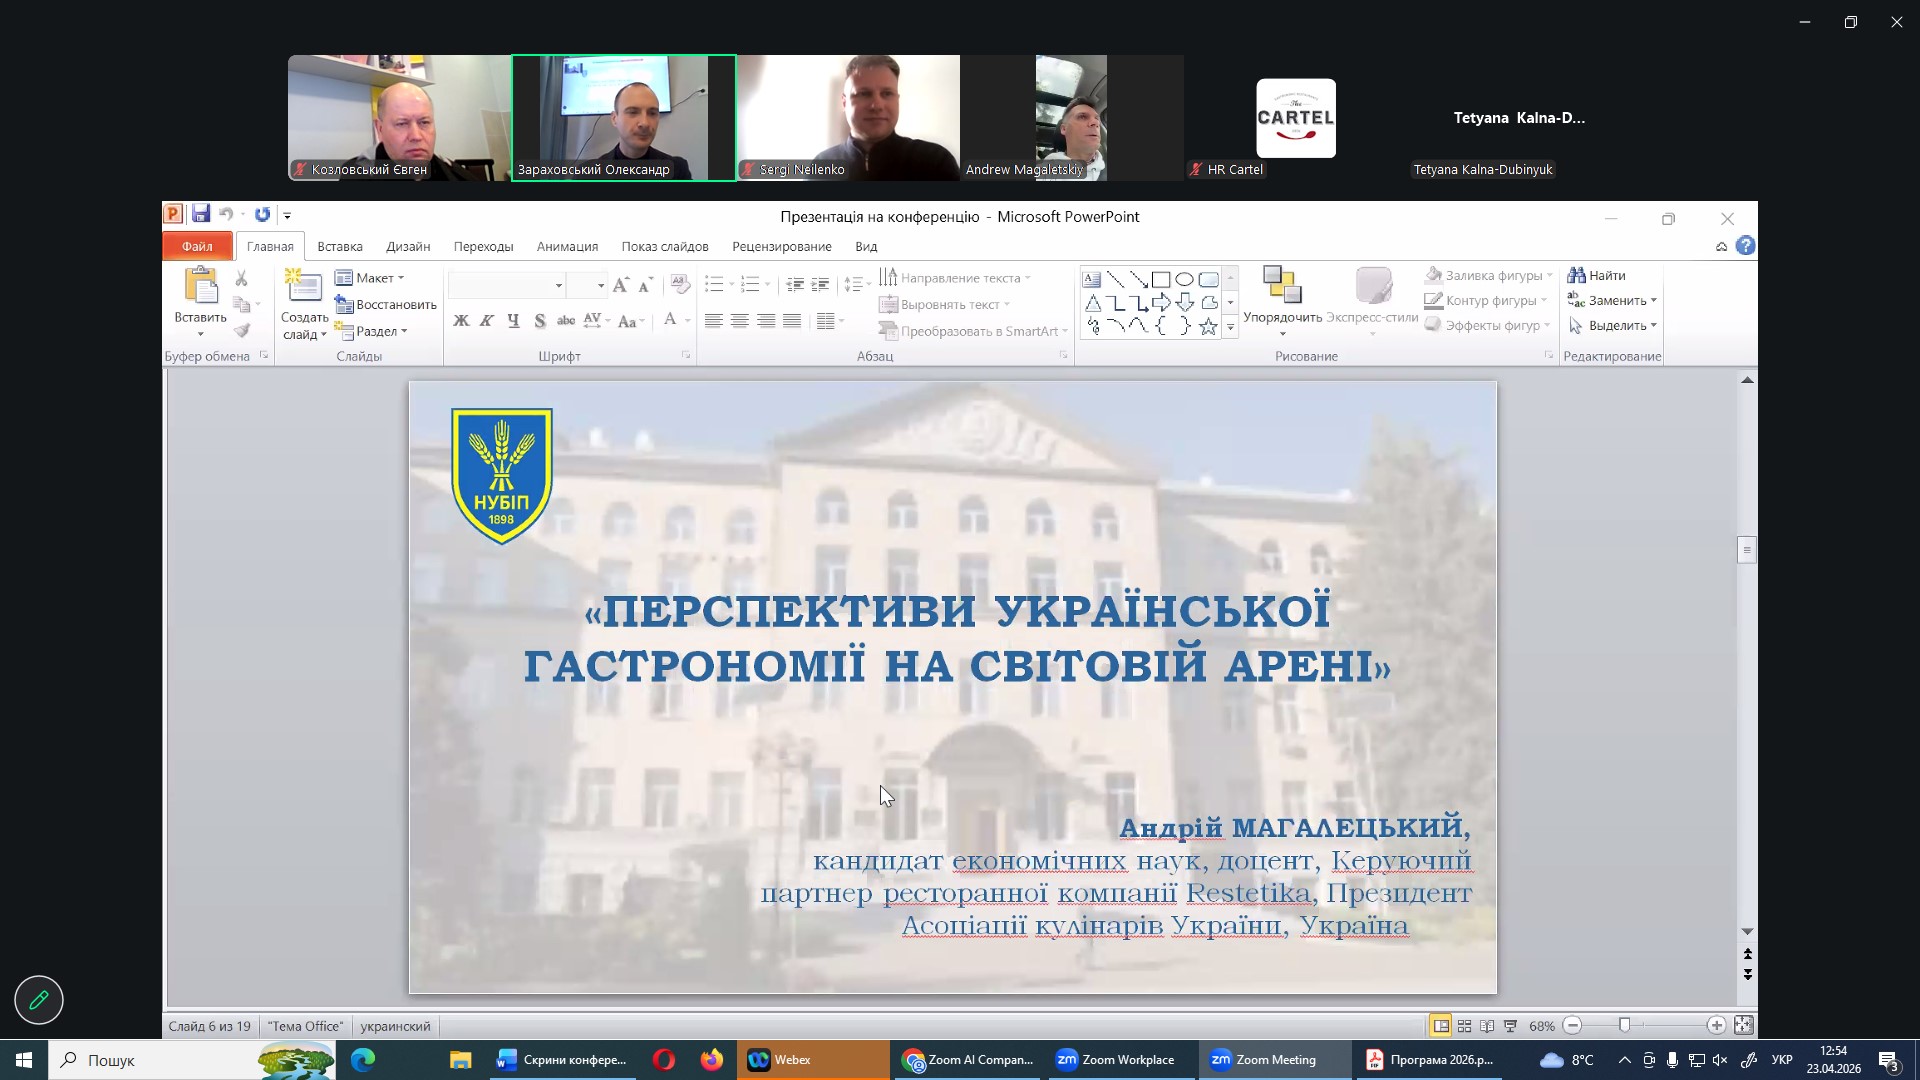Screen dimensions: 1920x1080
Task: Click the Файл button
Action: click(x=197, y=246)
